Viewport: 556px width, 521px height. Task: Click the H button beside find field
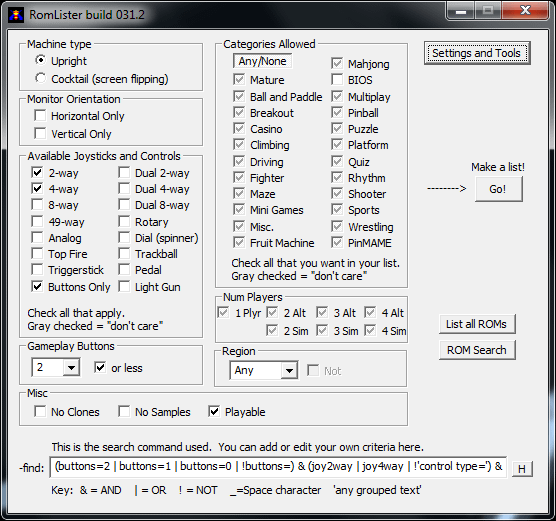pyautogui.click(x=522, y=469)
